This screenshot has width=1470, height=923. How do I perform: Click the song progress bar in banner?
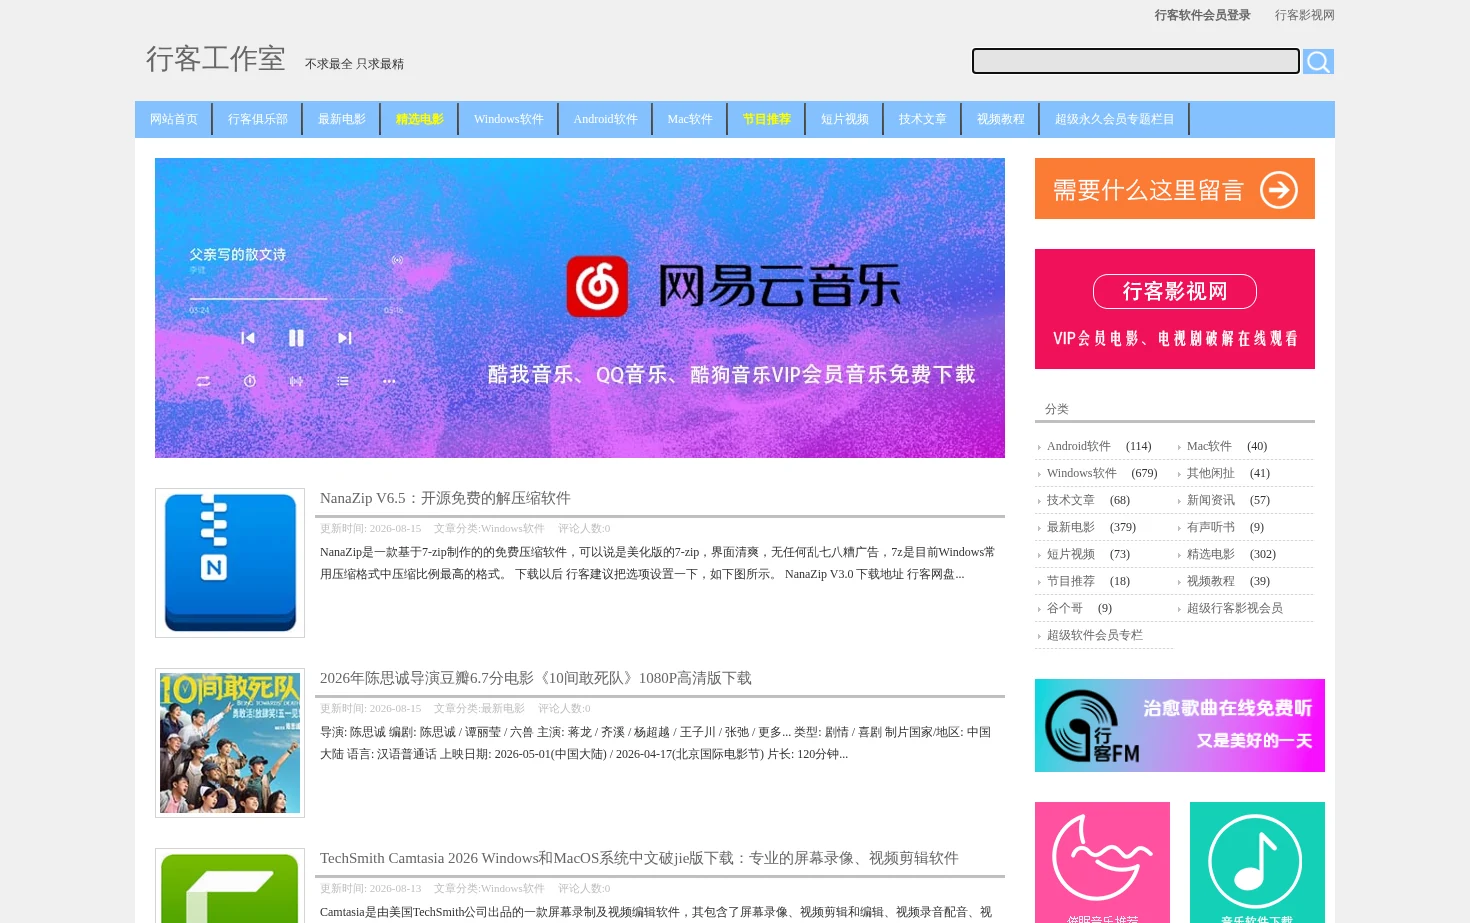(296, 298)
